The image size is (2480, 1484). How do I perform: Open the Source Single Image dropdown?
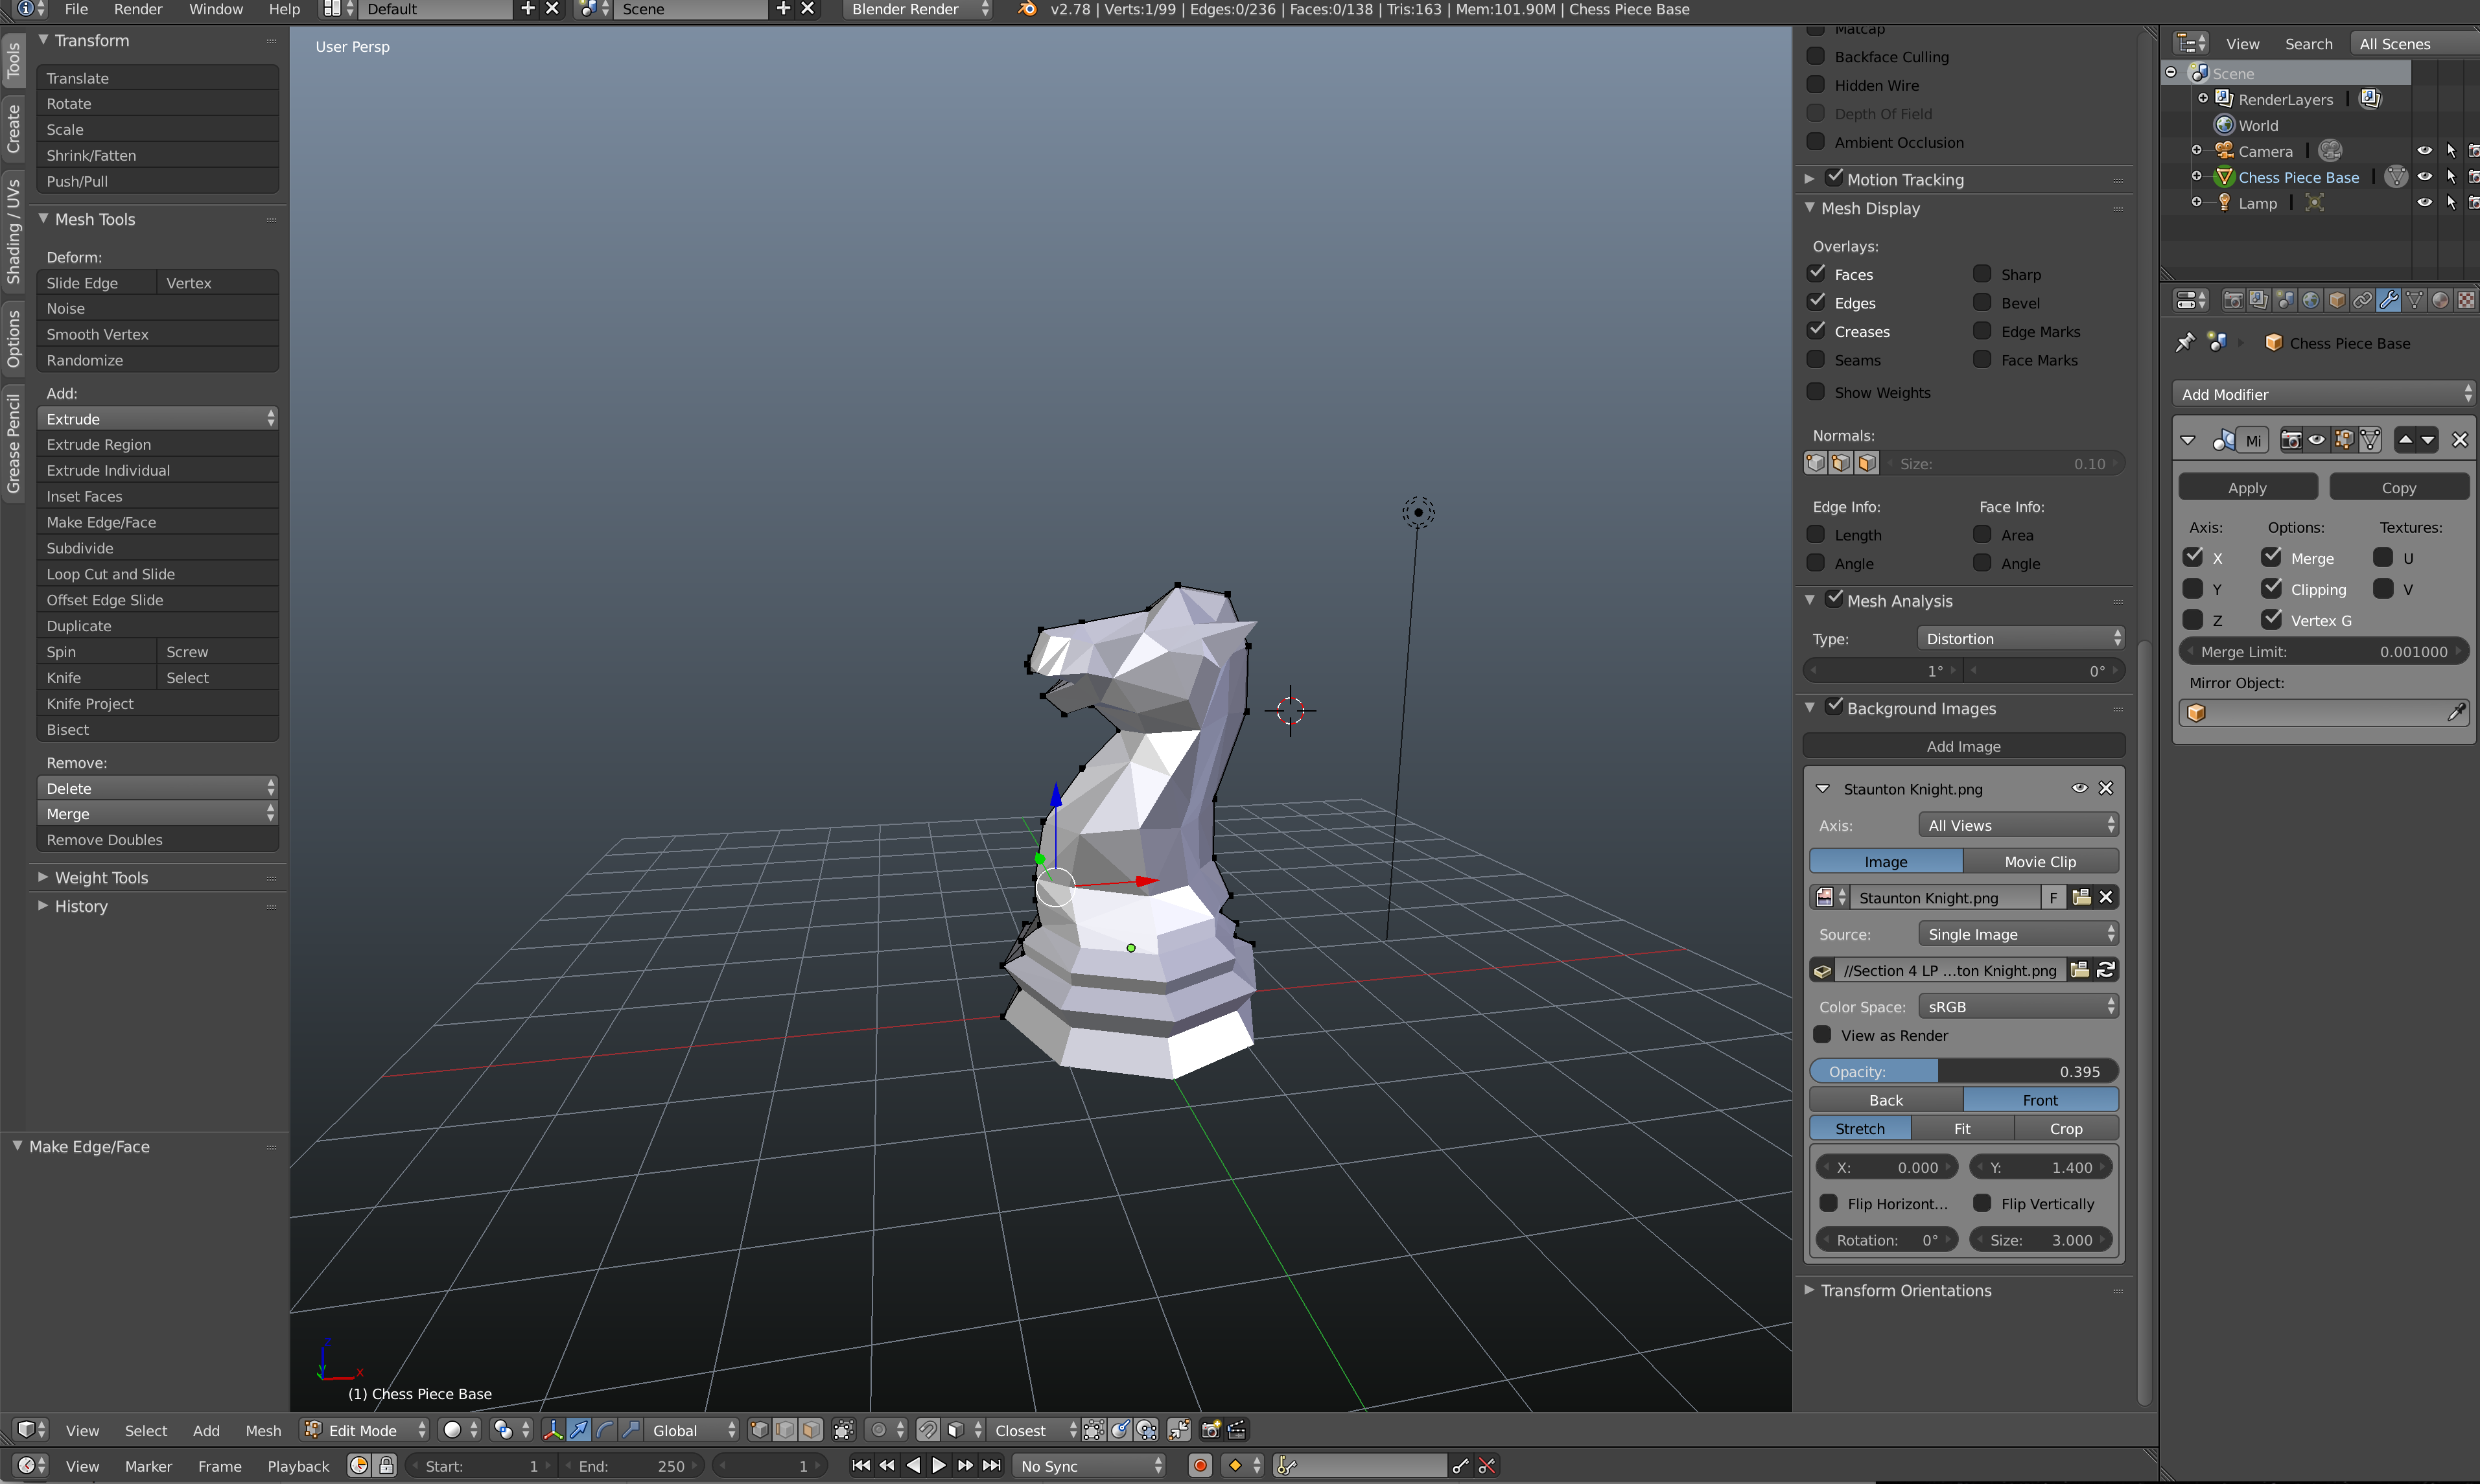pyautogui.click(x=2018, y=934)
